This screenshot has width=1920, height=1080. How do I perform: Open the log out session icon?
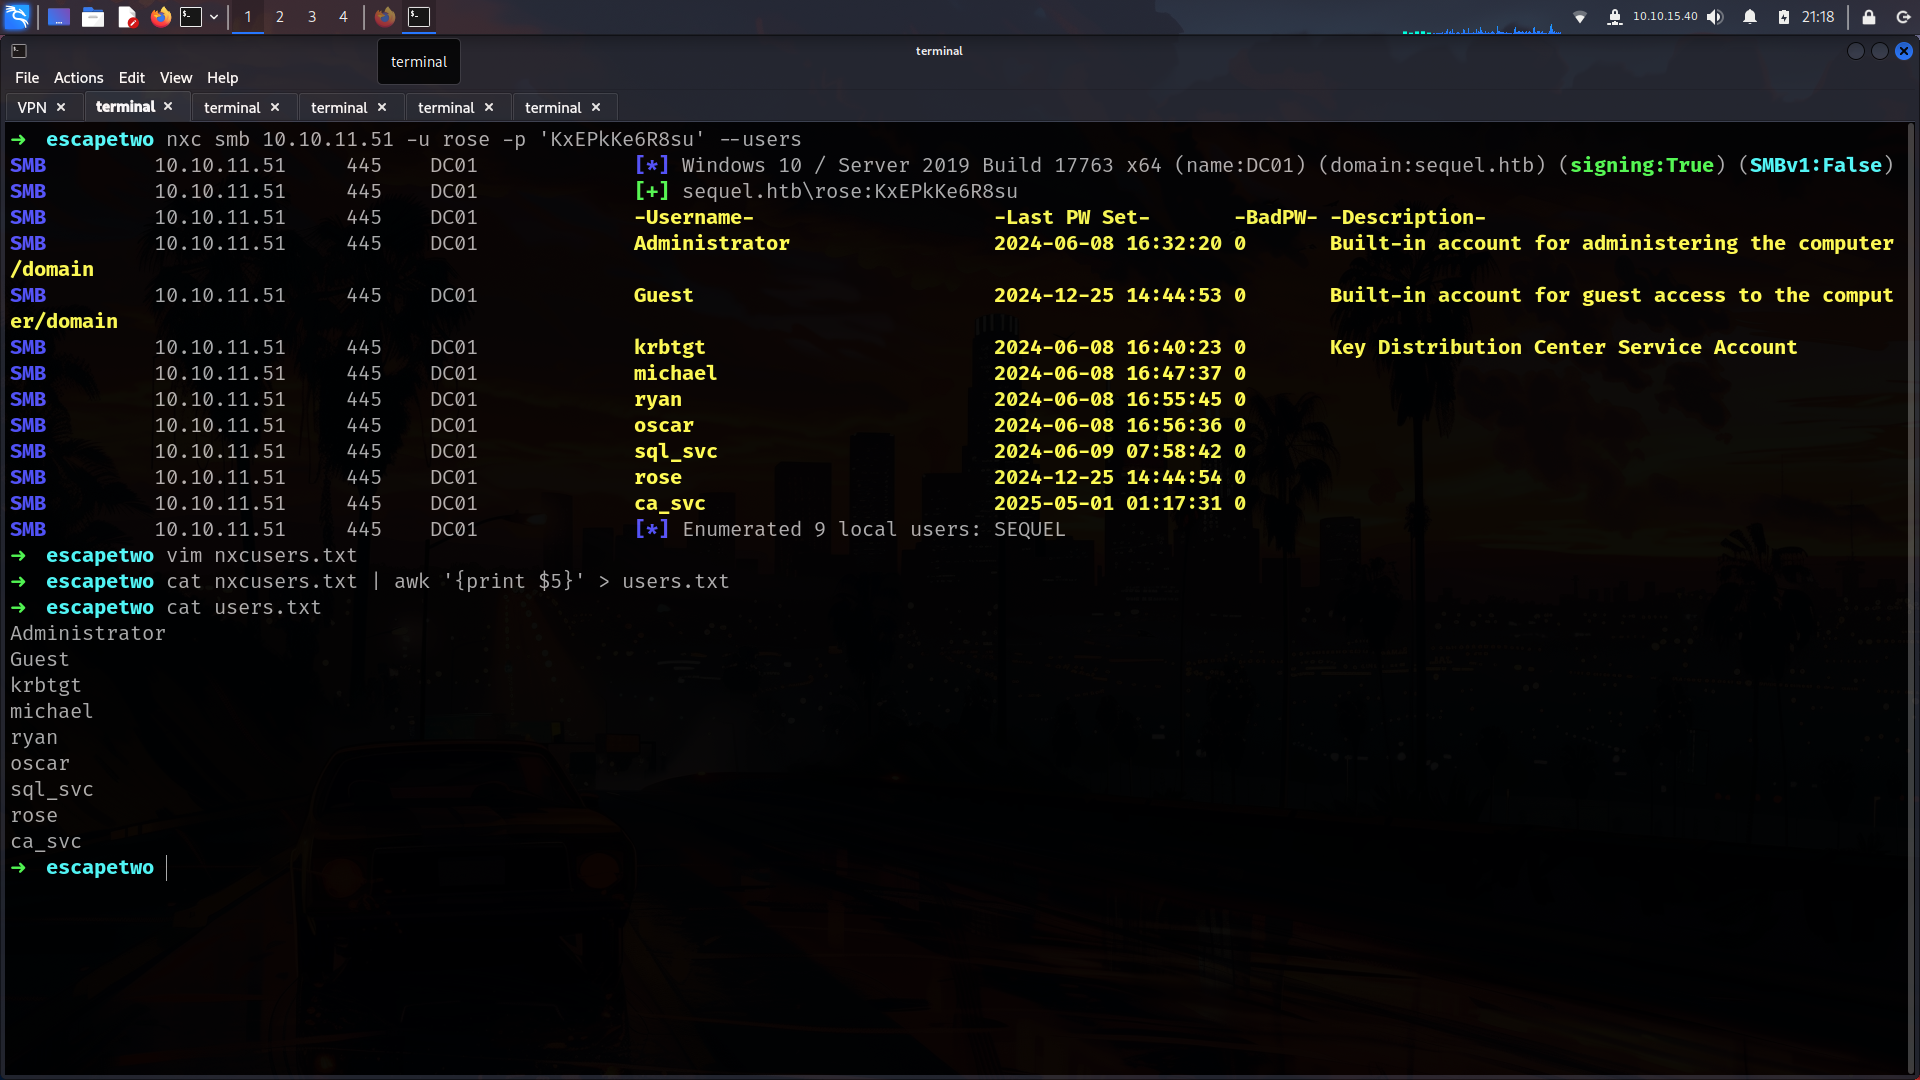(x=1903, y=16)
